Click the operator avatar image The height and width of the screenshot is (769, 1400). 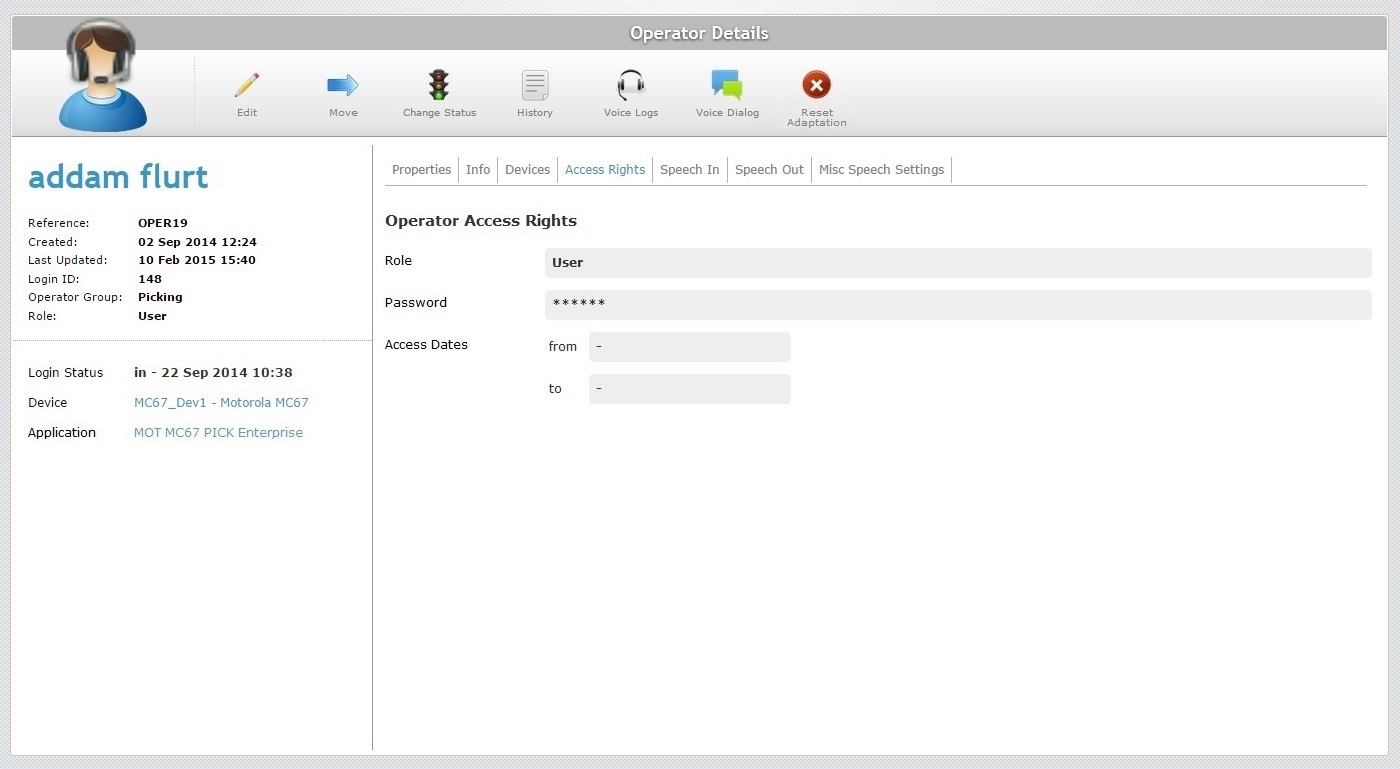pyautogui.click(x=102, y=76)
